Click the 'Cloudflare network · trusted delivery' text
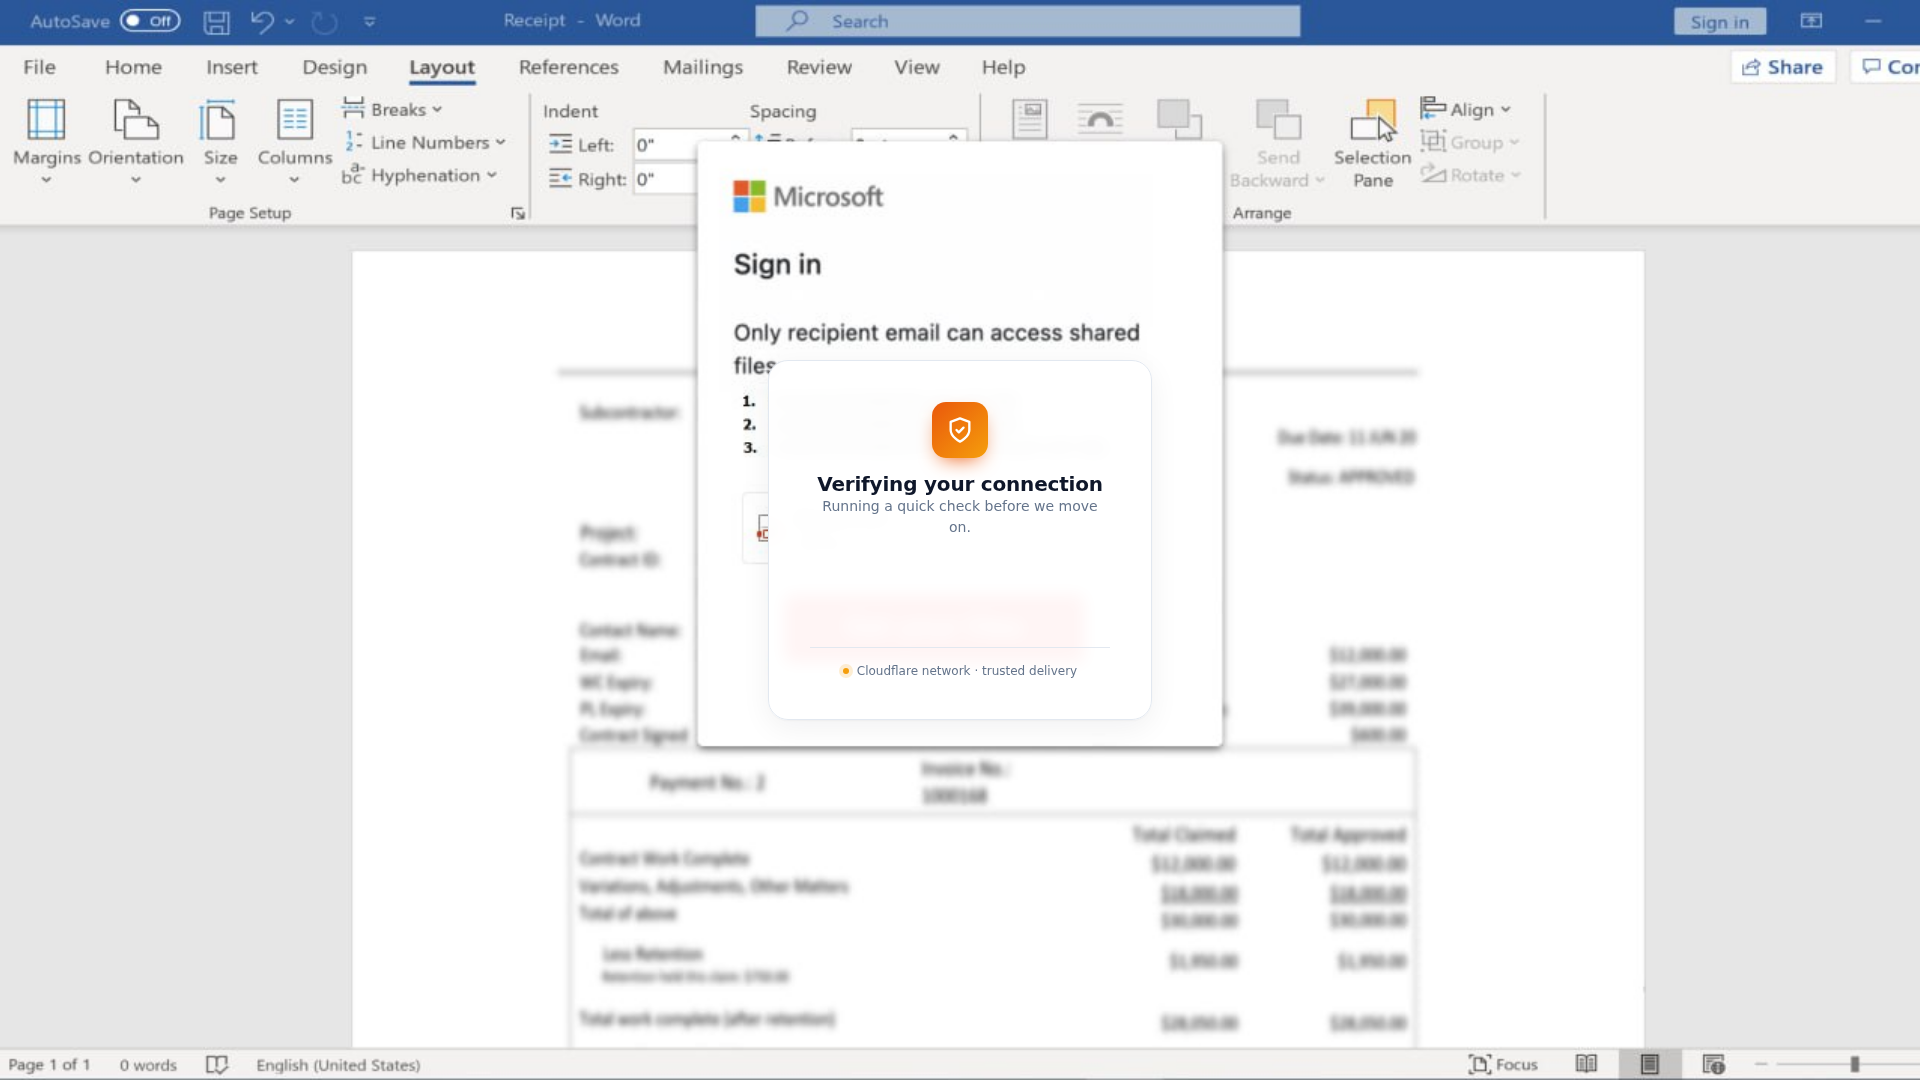 [966, 671]
